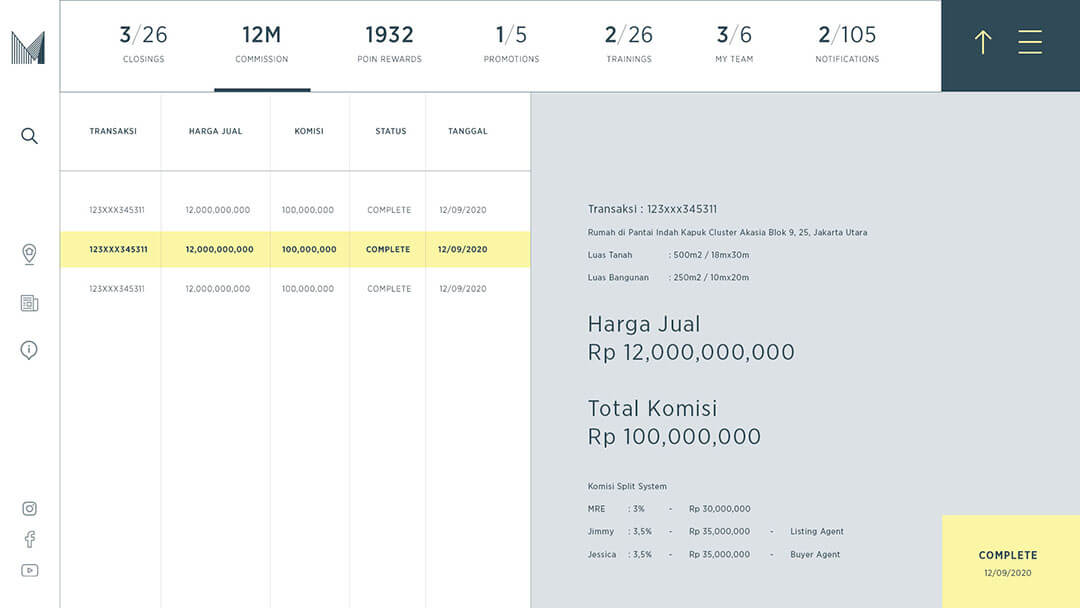The image size is (1080, 608).
Task: Open the news listing icon in sidebar
Action: coord(29,303)
